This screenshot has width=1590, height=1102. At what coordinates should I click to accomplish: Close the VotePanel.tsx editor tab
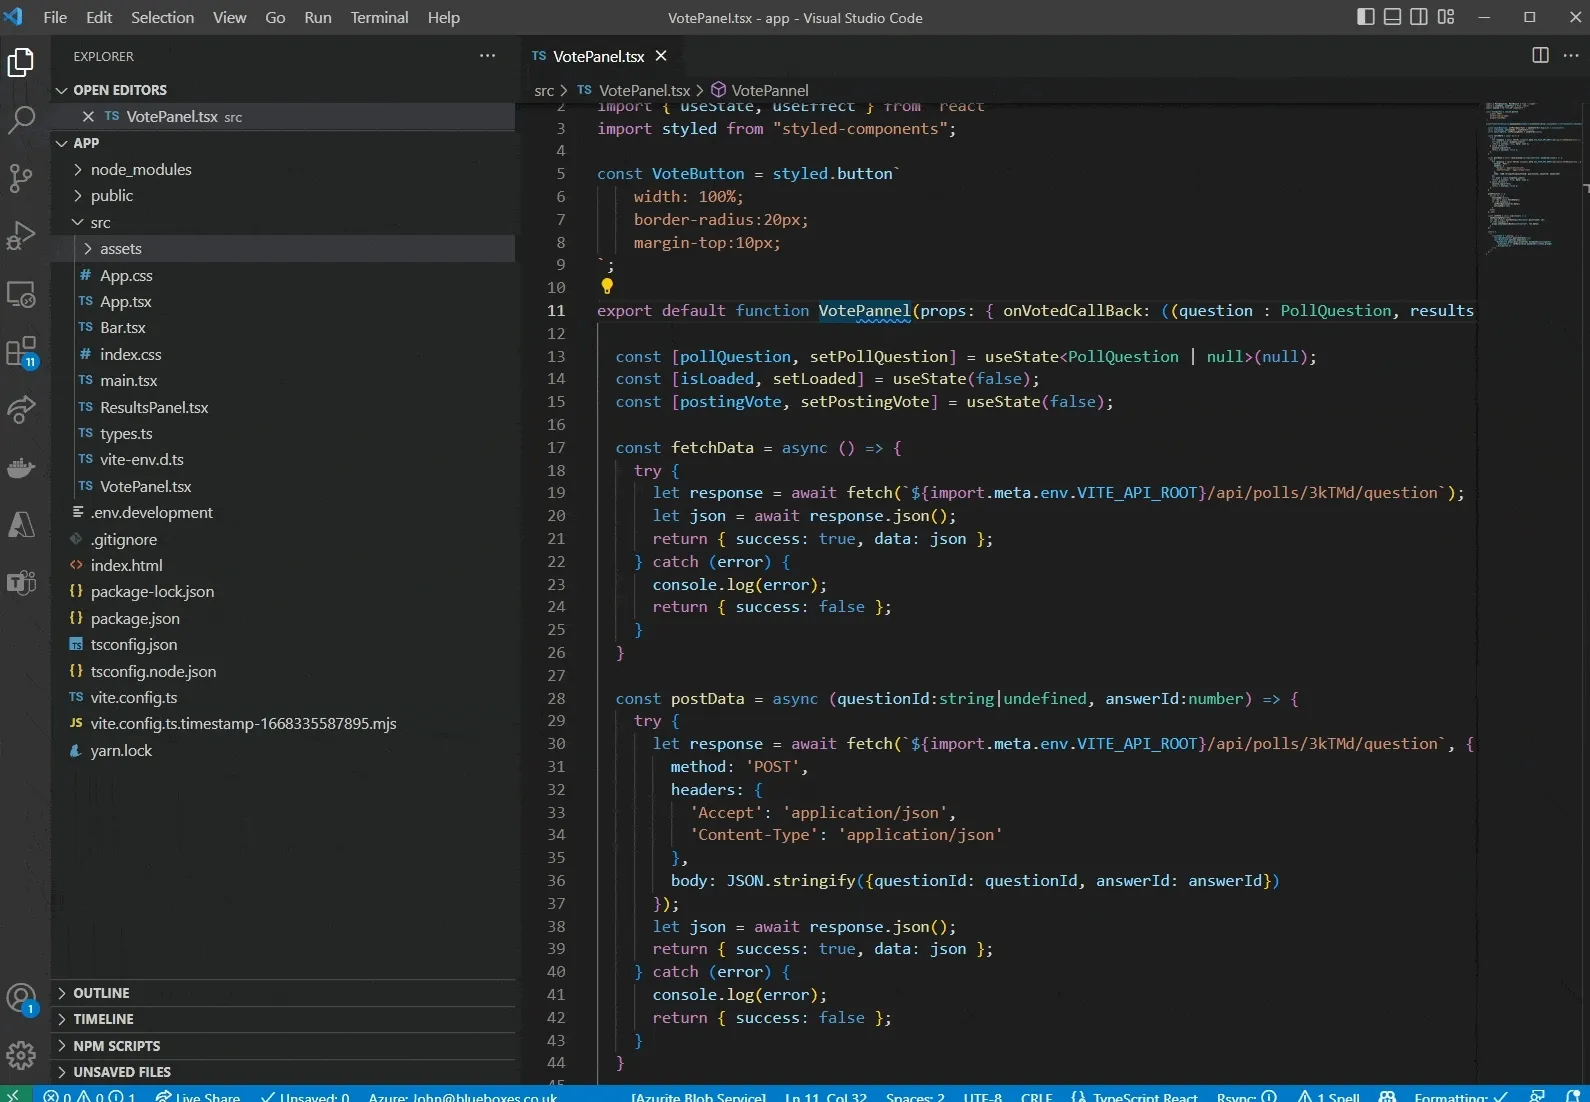(661, 56)
